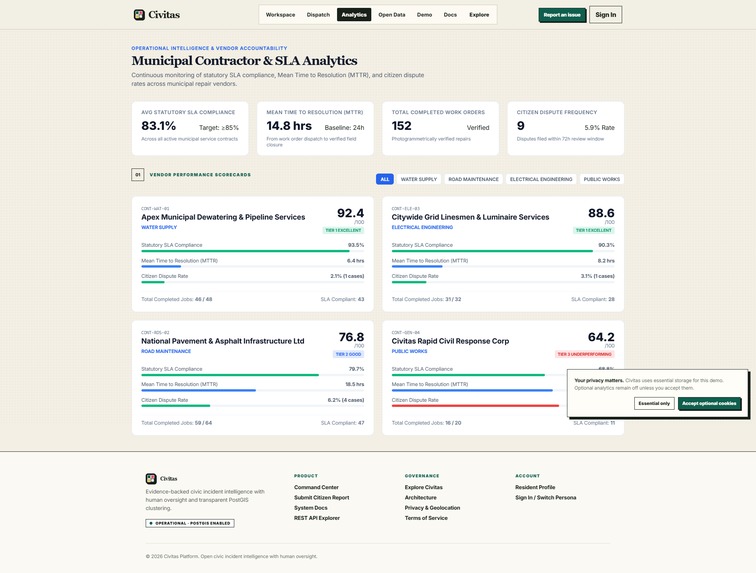Click Apex Statutory SLA Compliance progress bar
The width and height of the screenshot is (756, 573).
click(253, 251)
